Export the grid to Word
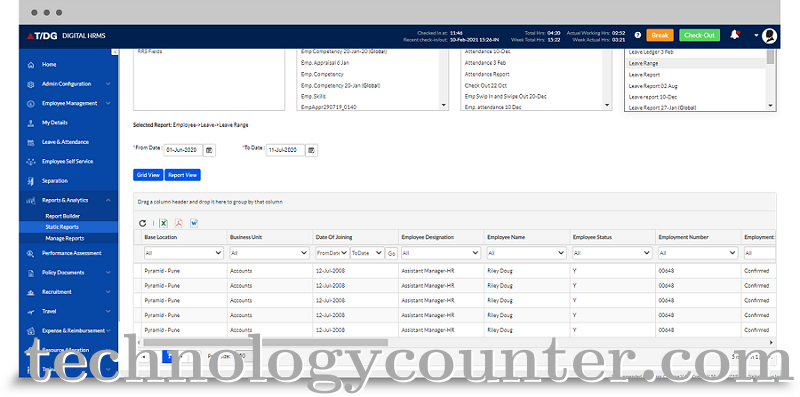The width and height of the screenshot is (800, 397). (x=194, y=223)
